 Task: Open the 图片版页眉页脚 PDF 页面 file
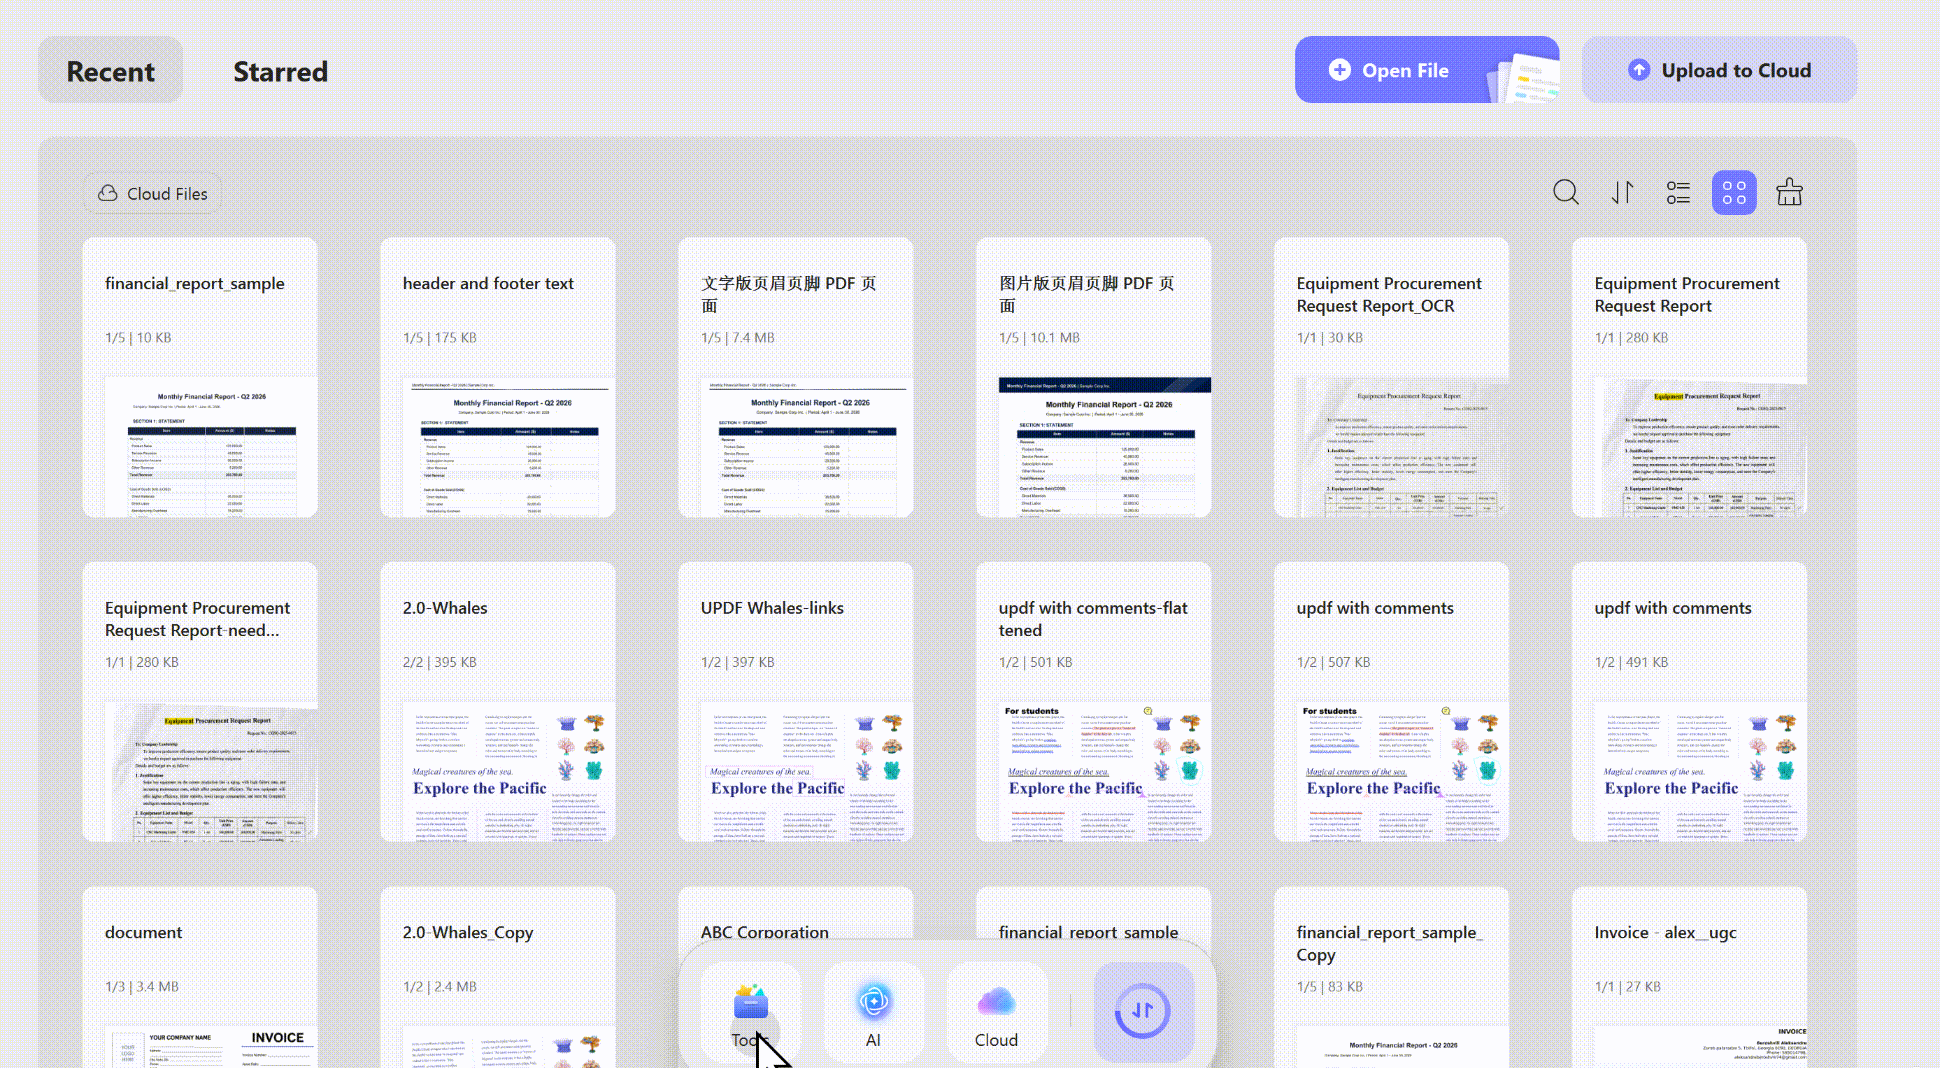(x=1094, y=377)
